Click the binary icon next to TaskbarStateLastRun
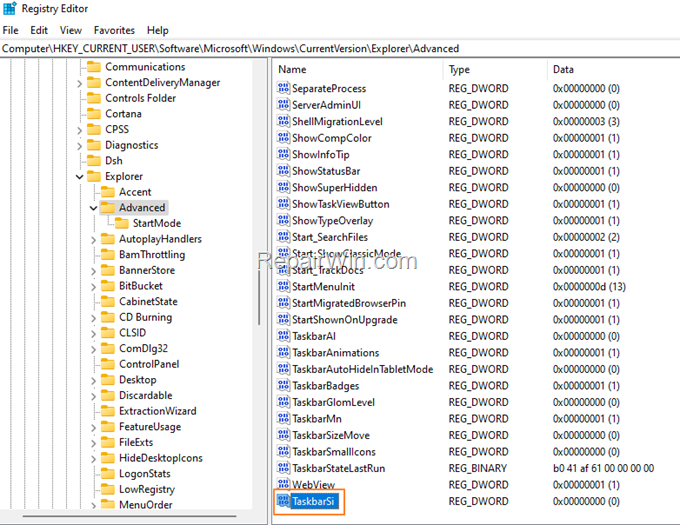 (283, 468)
